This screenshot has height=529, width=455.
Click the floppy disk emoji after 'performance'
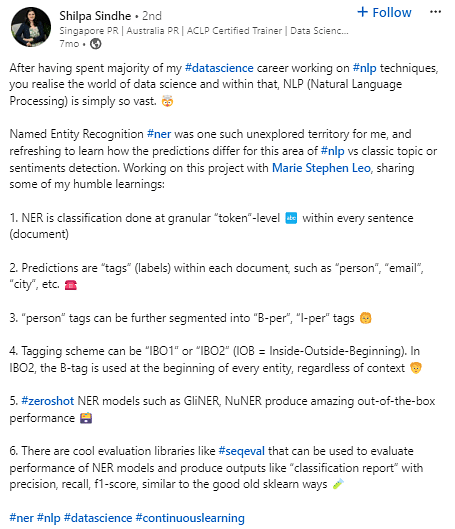86,418
